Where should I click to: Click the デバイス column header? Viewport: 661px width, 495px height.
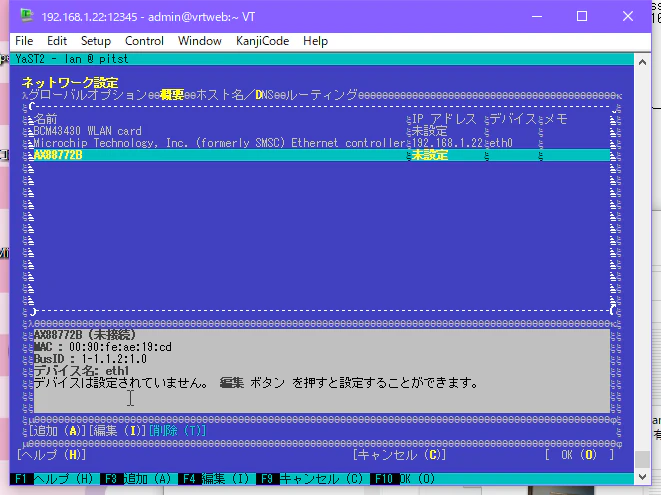[x=513, y=119]
